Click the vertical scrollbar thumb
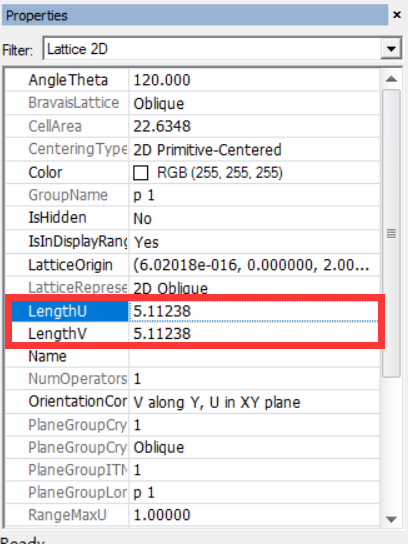 point(391,233)
